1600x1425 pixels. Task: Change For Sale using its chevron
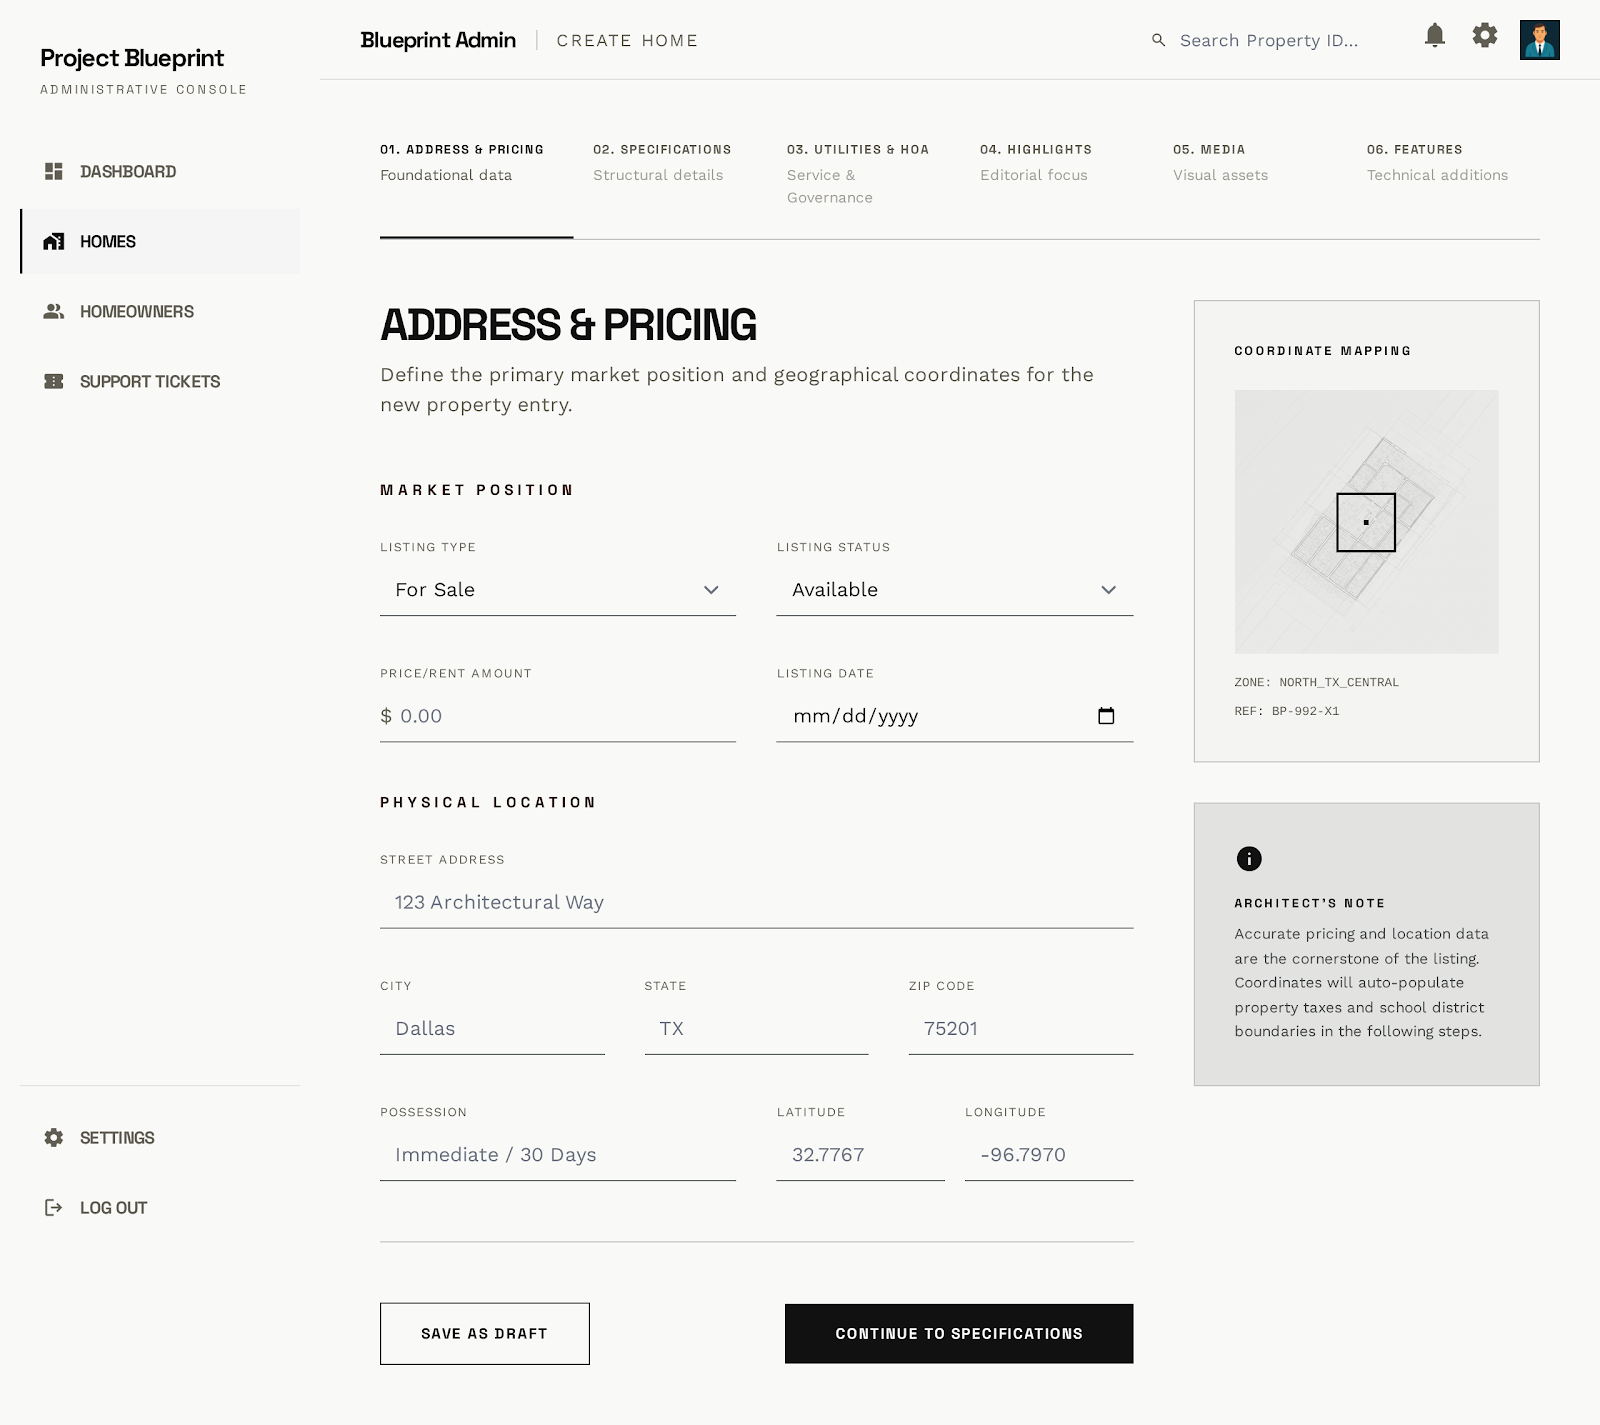(x=711, y=590)
